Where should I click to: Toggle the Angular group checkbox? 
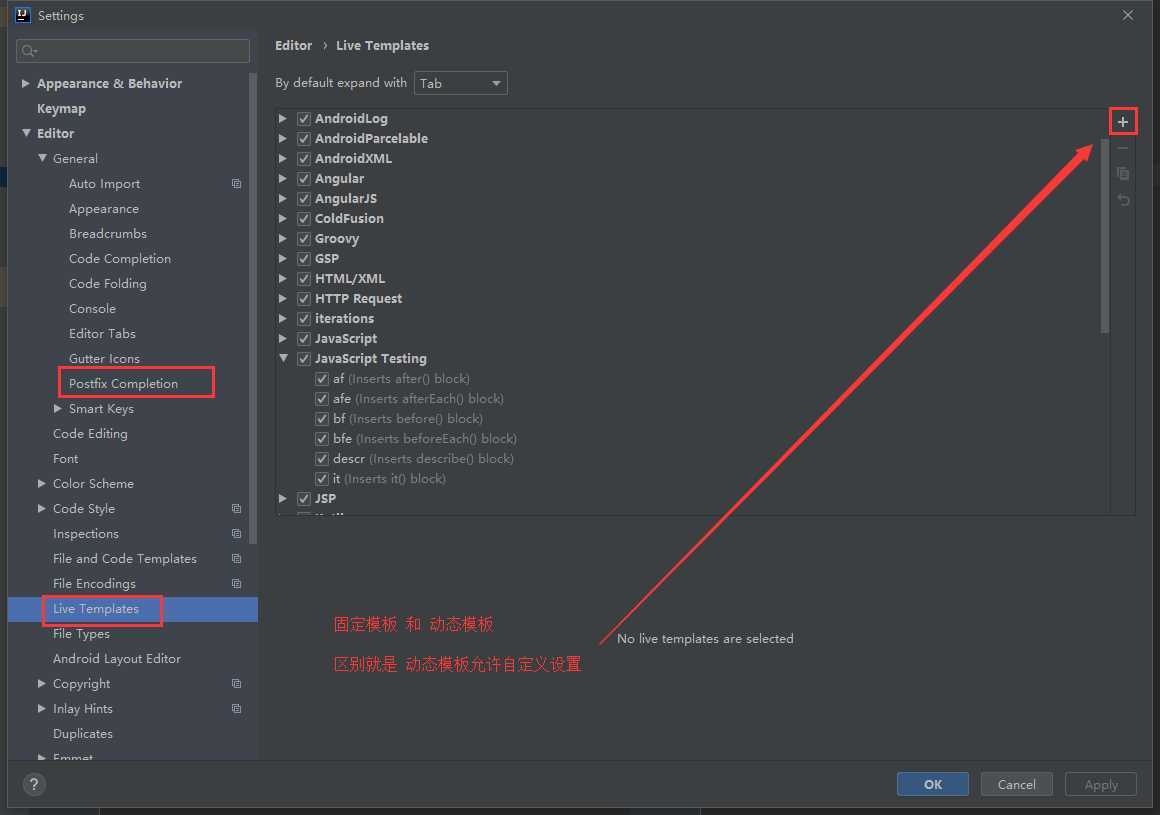304,179
